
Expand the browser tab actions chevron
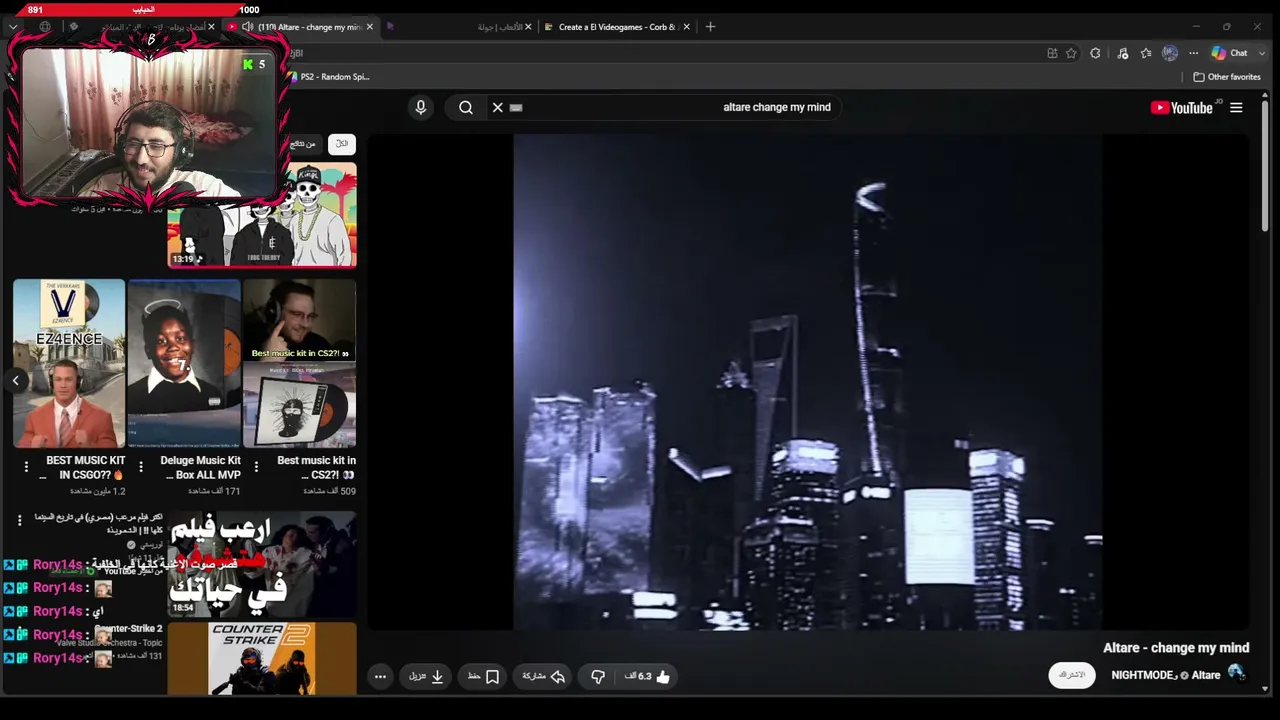13,27
